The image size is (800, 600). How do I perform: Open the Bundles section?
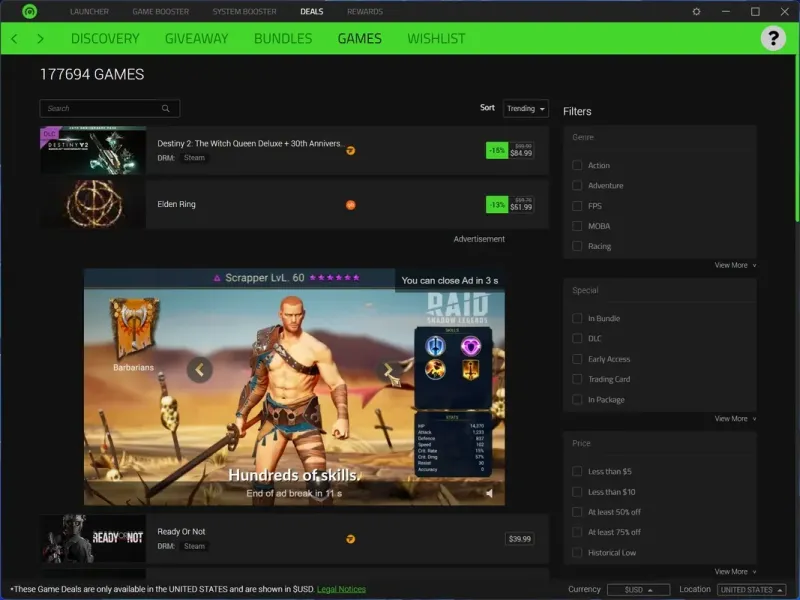[x=283, y=38]
